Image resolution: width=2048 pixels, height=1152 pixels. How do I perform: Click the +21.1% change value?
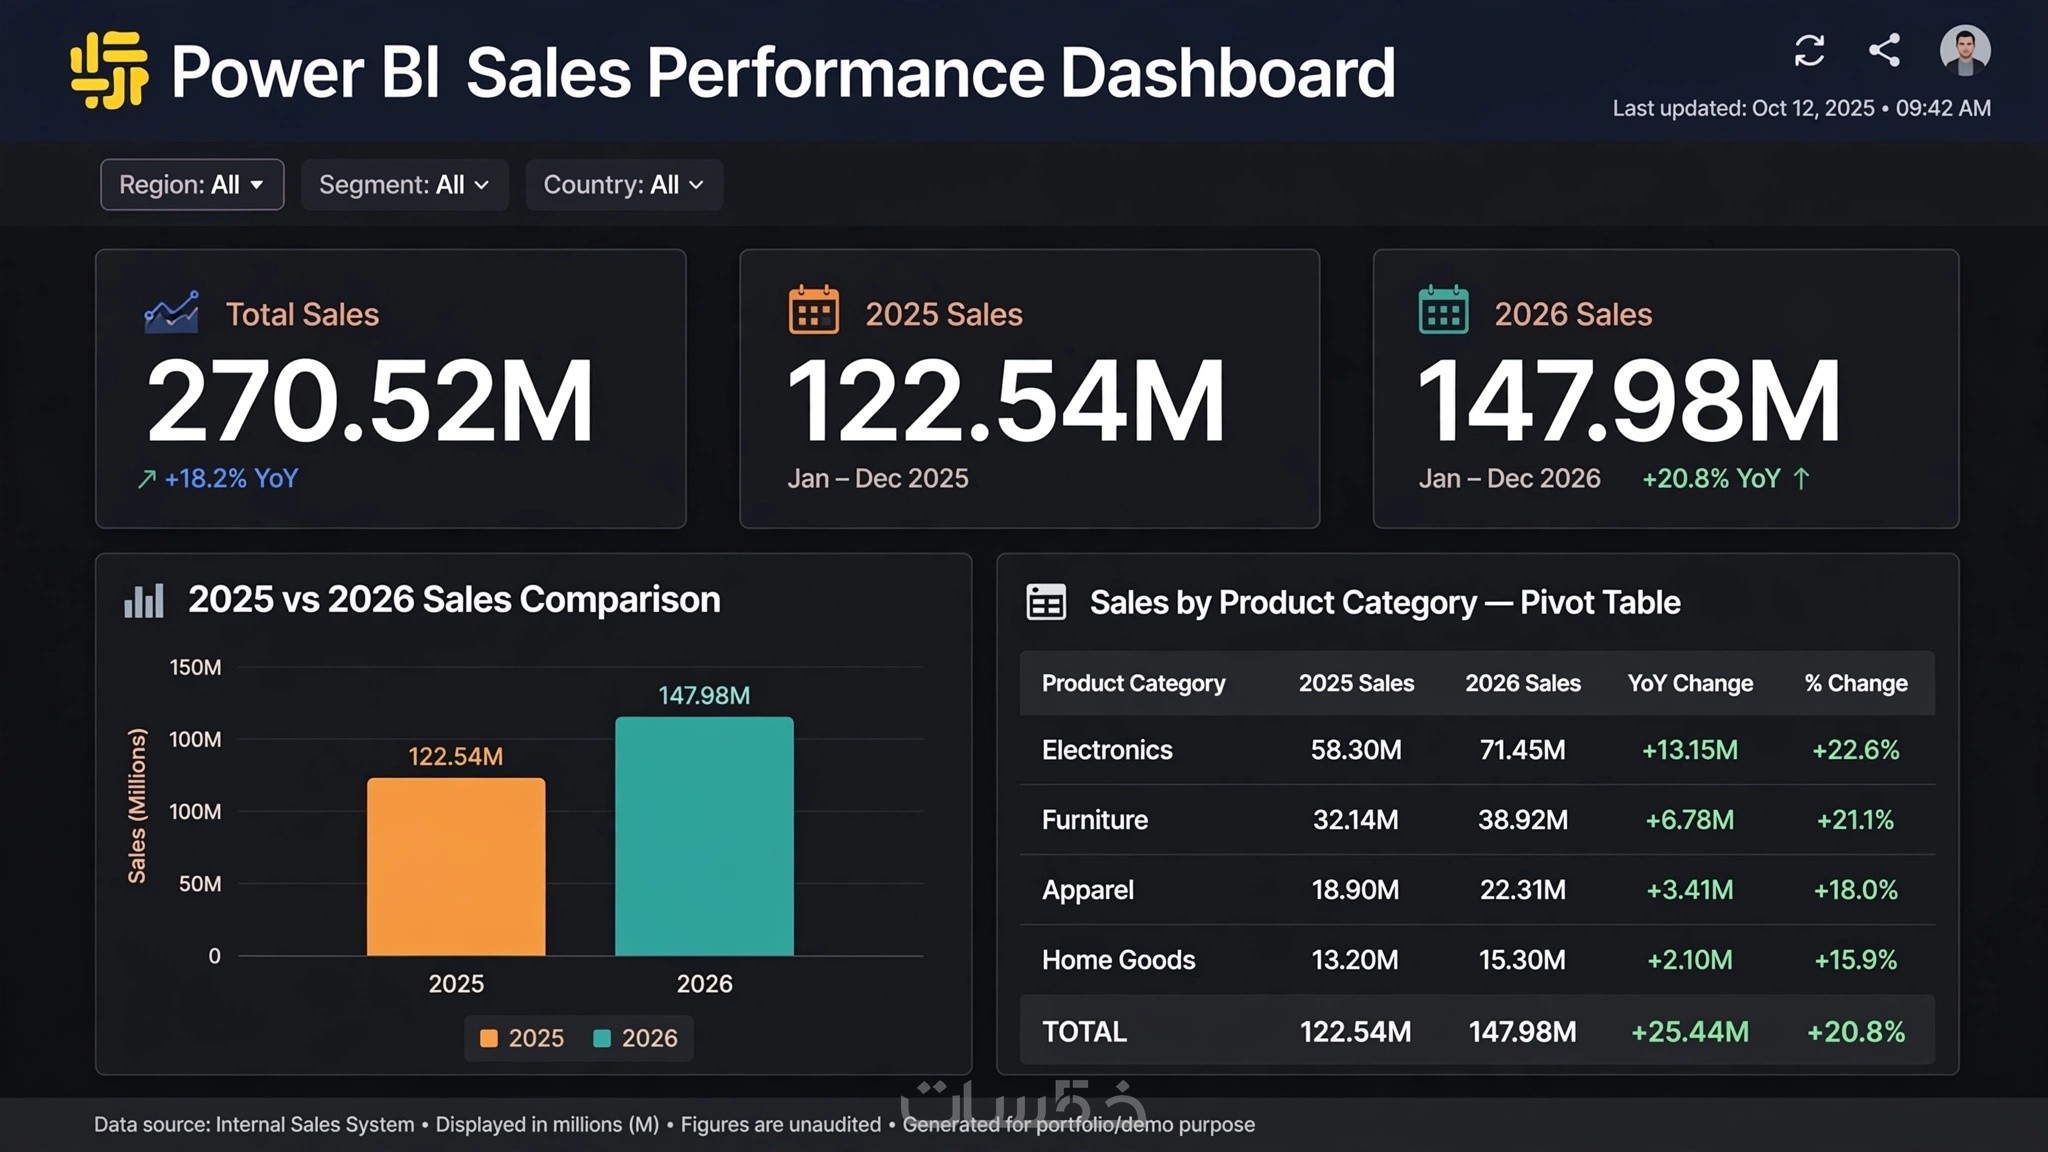(1856, 820)
